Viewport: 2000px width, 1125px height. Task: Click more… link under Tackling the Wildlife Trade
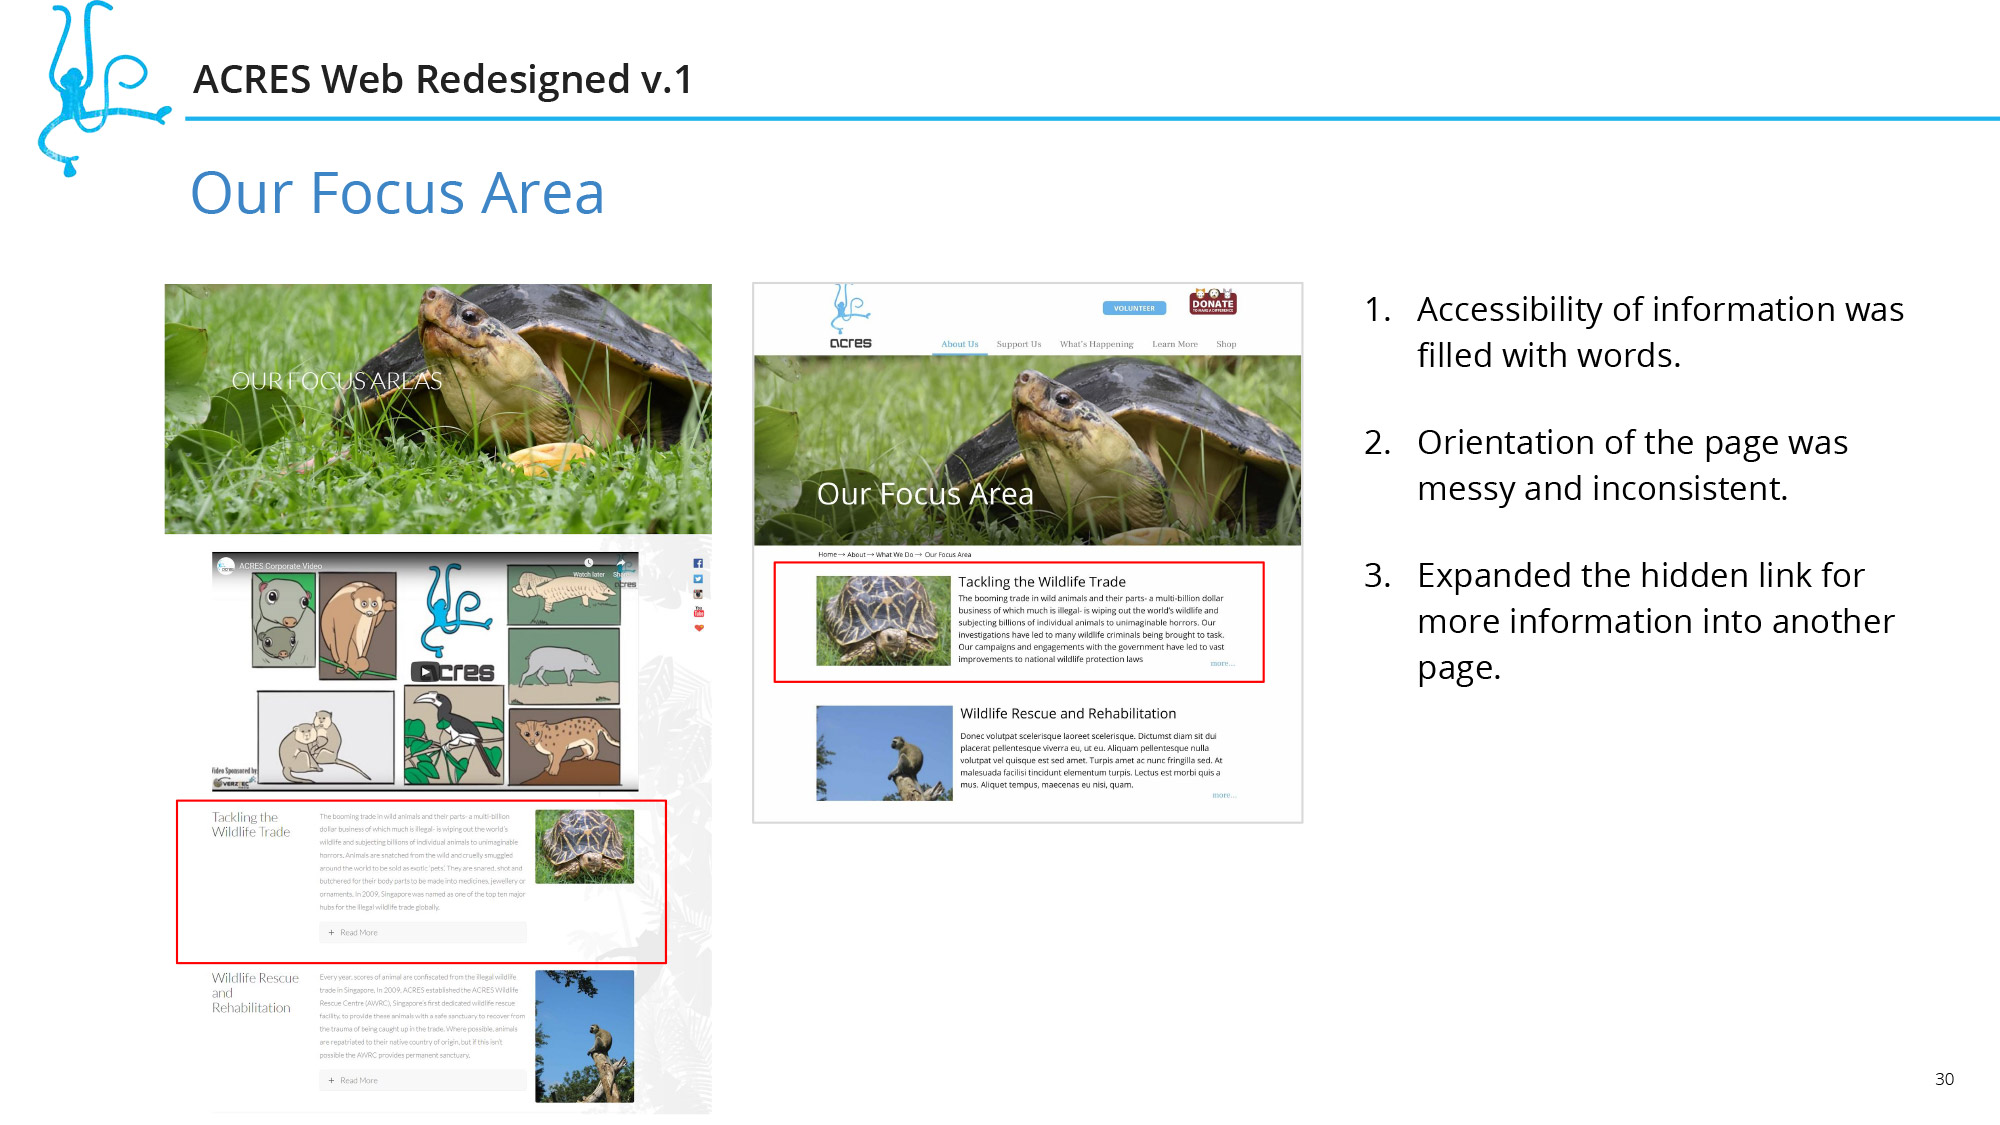(1222, 663)
